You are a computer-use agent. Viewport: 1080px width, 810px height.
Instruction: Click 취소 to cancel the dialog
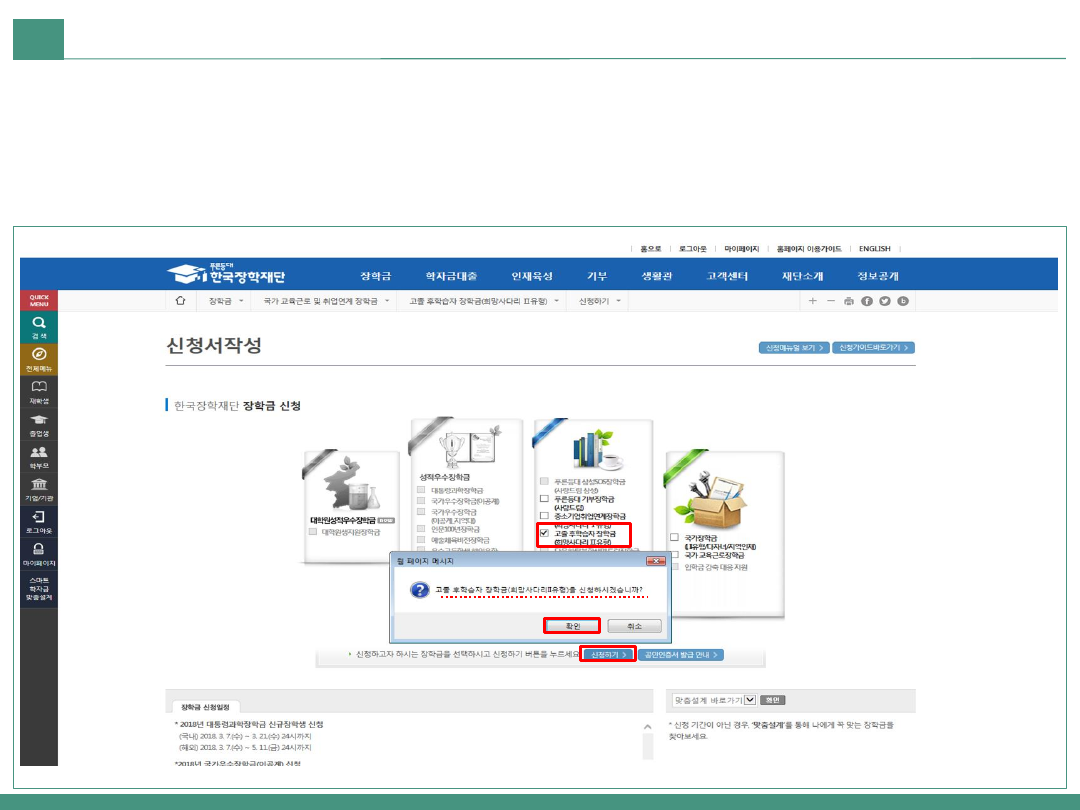(x=634, y=626)
